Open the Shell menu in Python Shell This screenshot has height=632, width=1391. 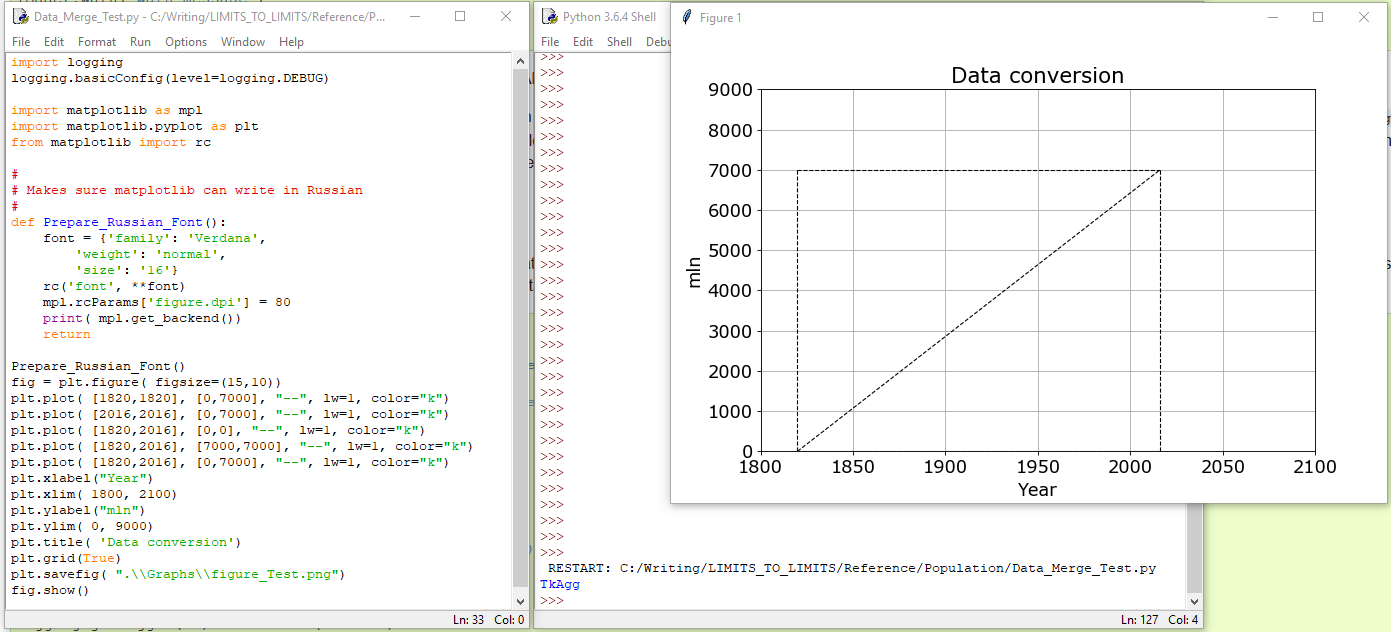(620, 42)
